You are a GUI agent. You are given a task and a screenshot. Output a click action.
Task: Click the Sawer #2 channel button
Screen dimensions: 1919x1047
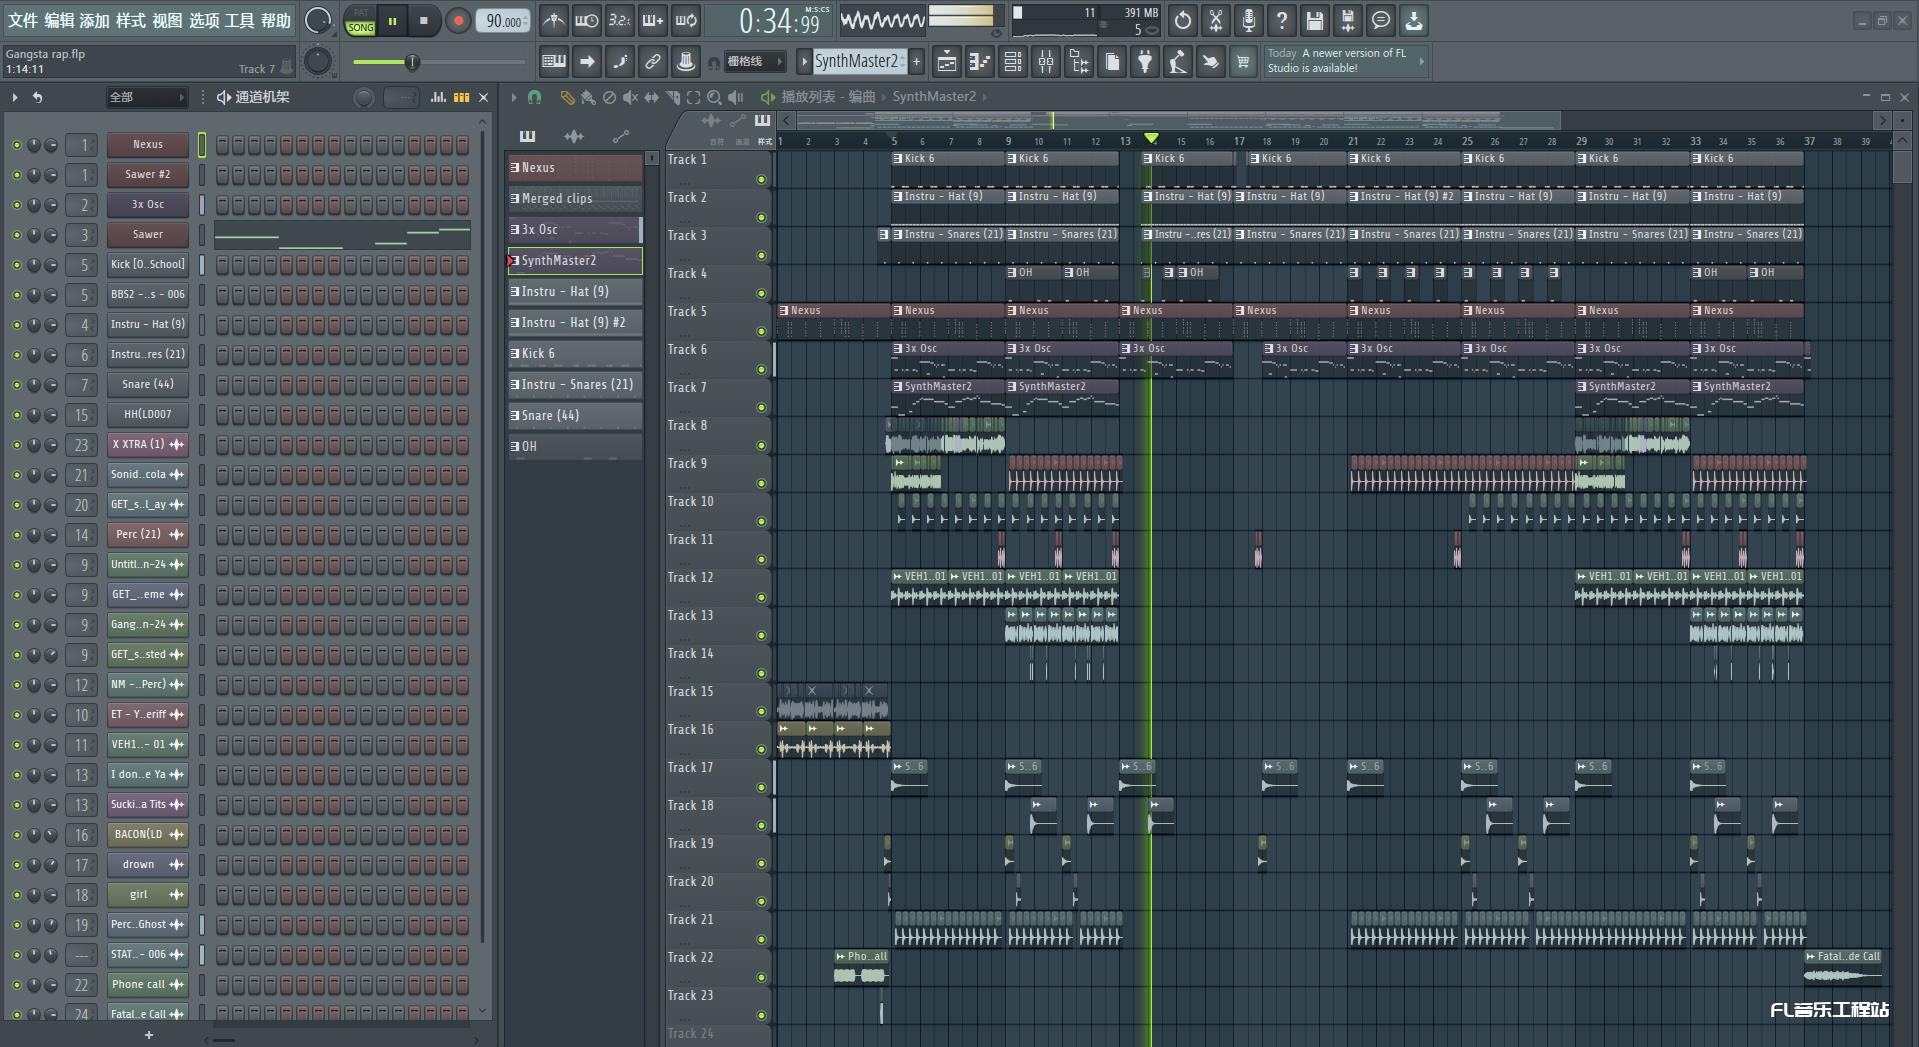pyautogui.click(x=148, y=175)
